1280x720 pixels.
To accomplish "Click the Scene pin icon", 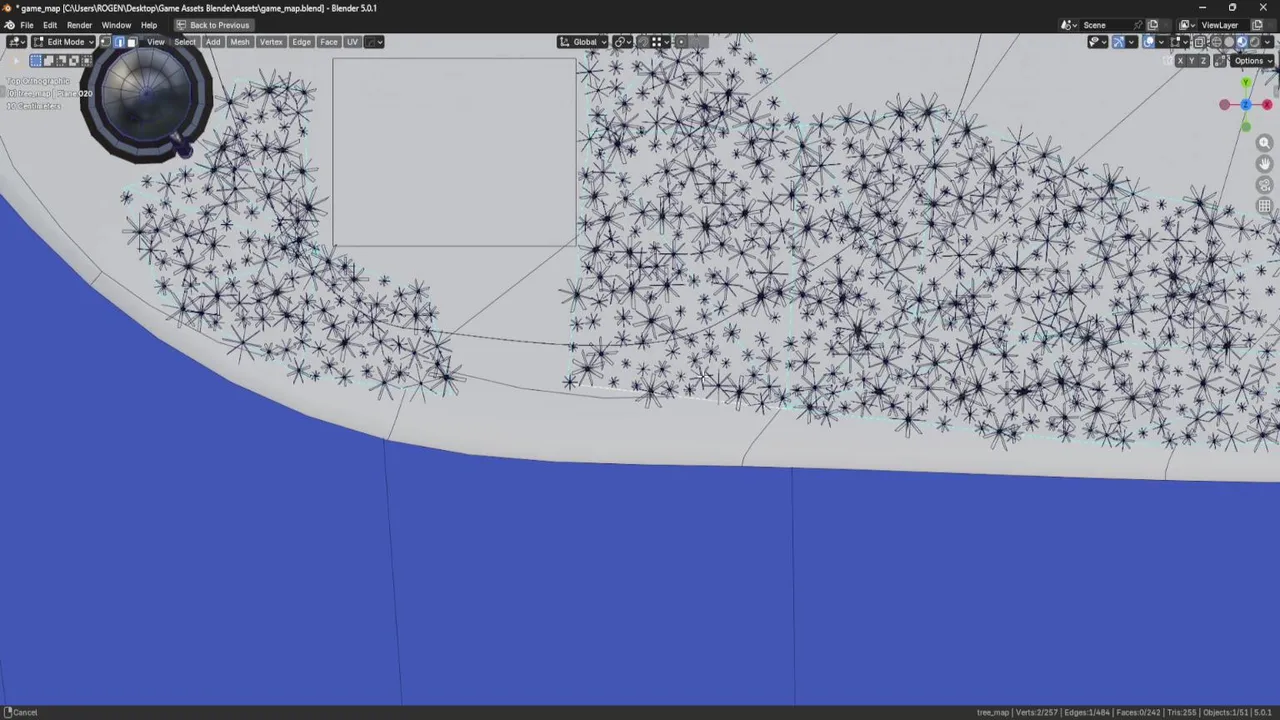I will click(x=1138, y=25).
